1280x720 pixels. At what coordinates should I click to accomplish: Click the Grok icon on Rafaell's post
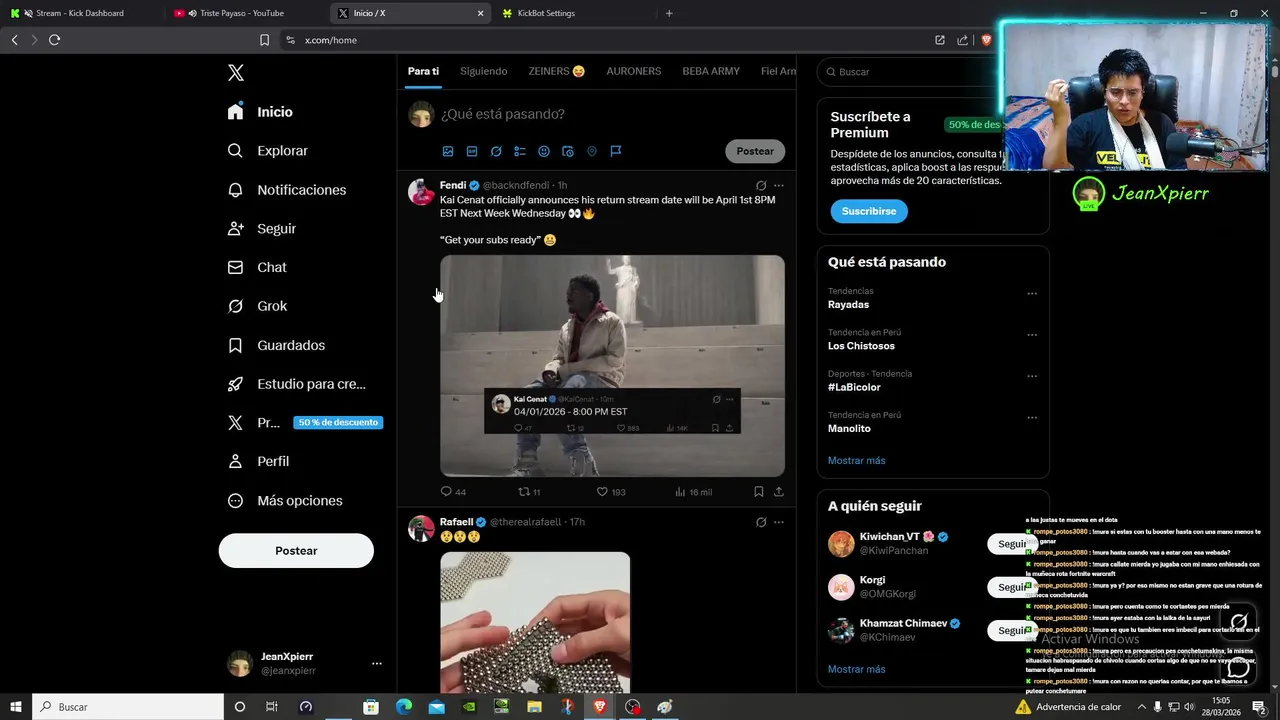[x=761, y=522]
